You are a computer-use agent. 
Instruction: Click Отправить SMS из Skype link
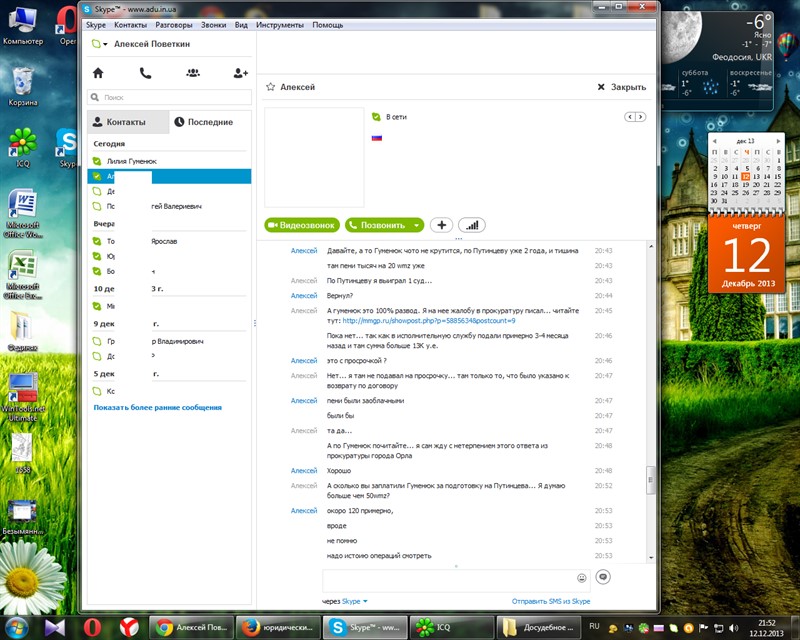[x=551, y=601]
